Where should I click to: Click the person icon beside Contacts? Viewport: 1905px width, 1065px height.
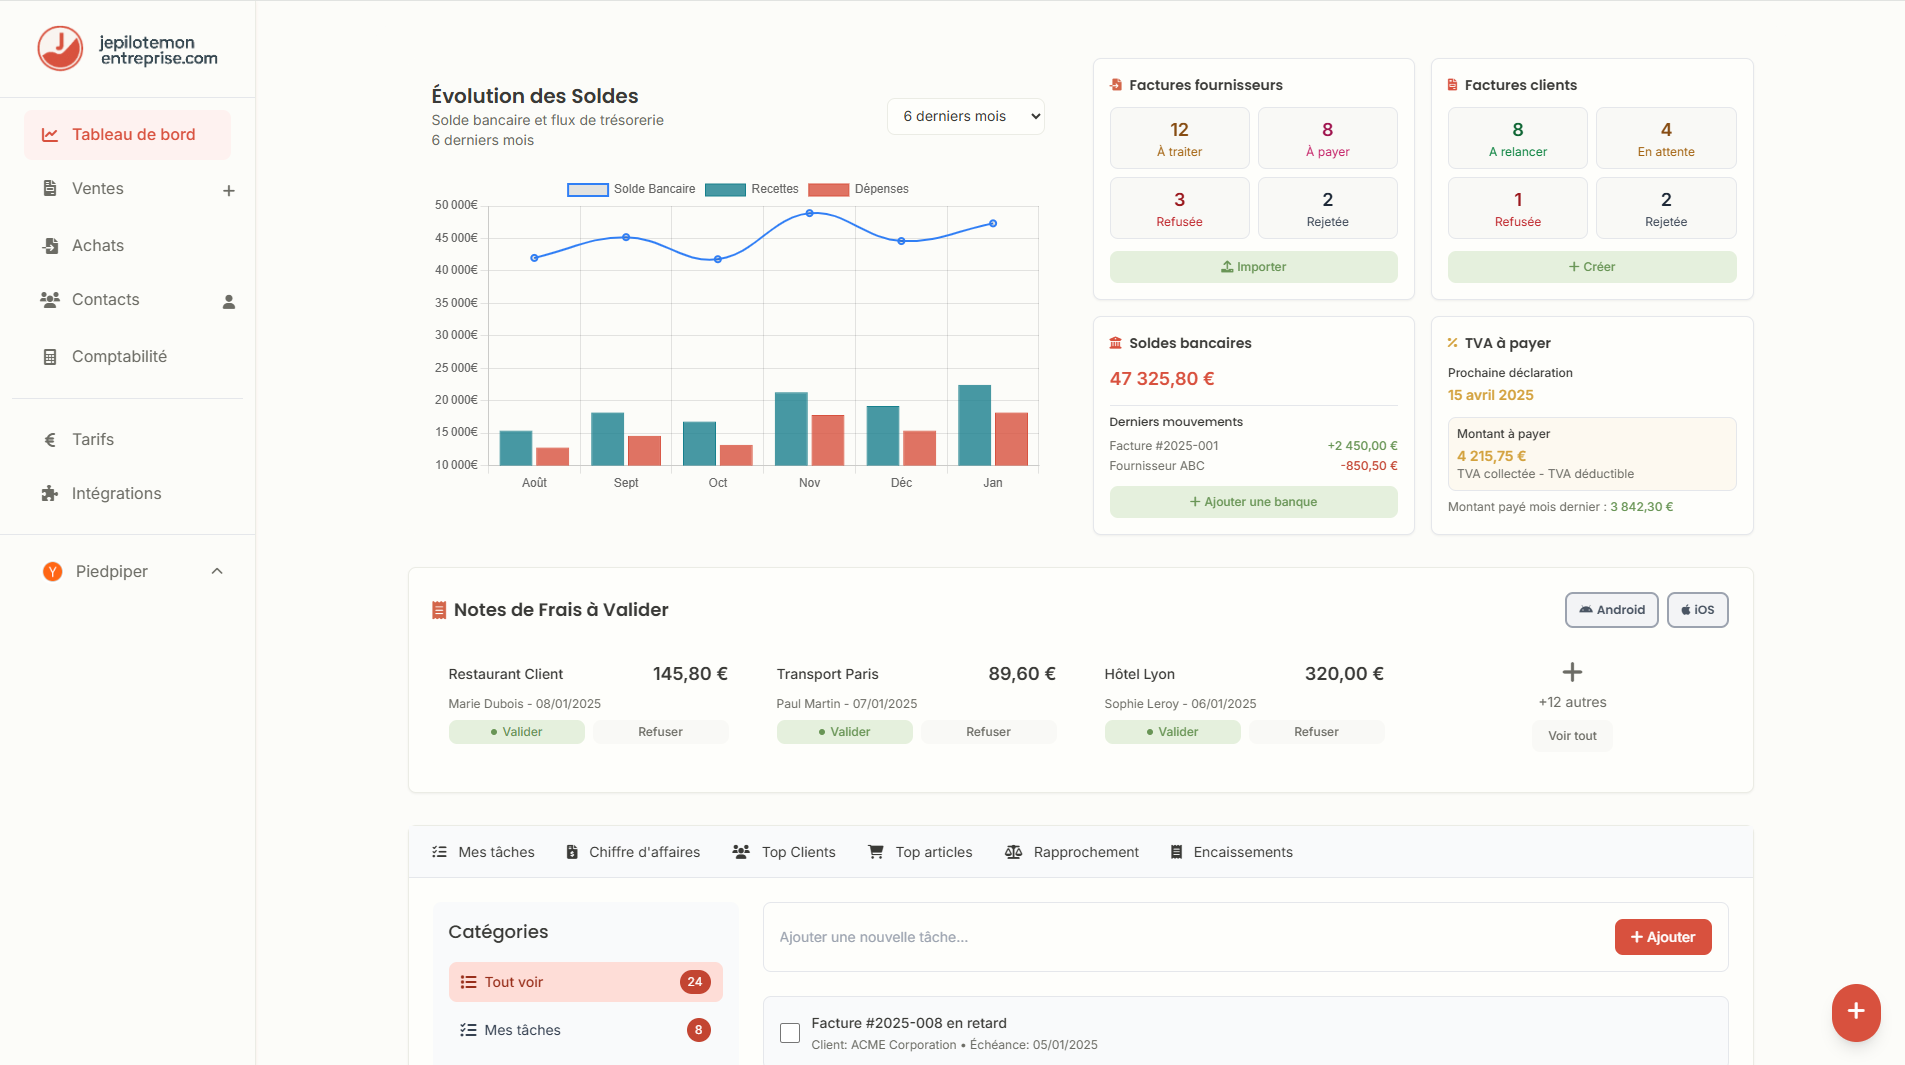click(x=228, y=301)
